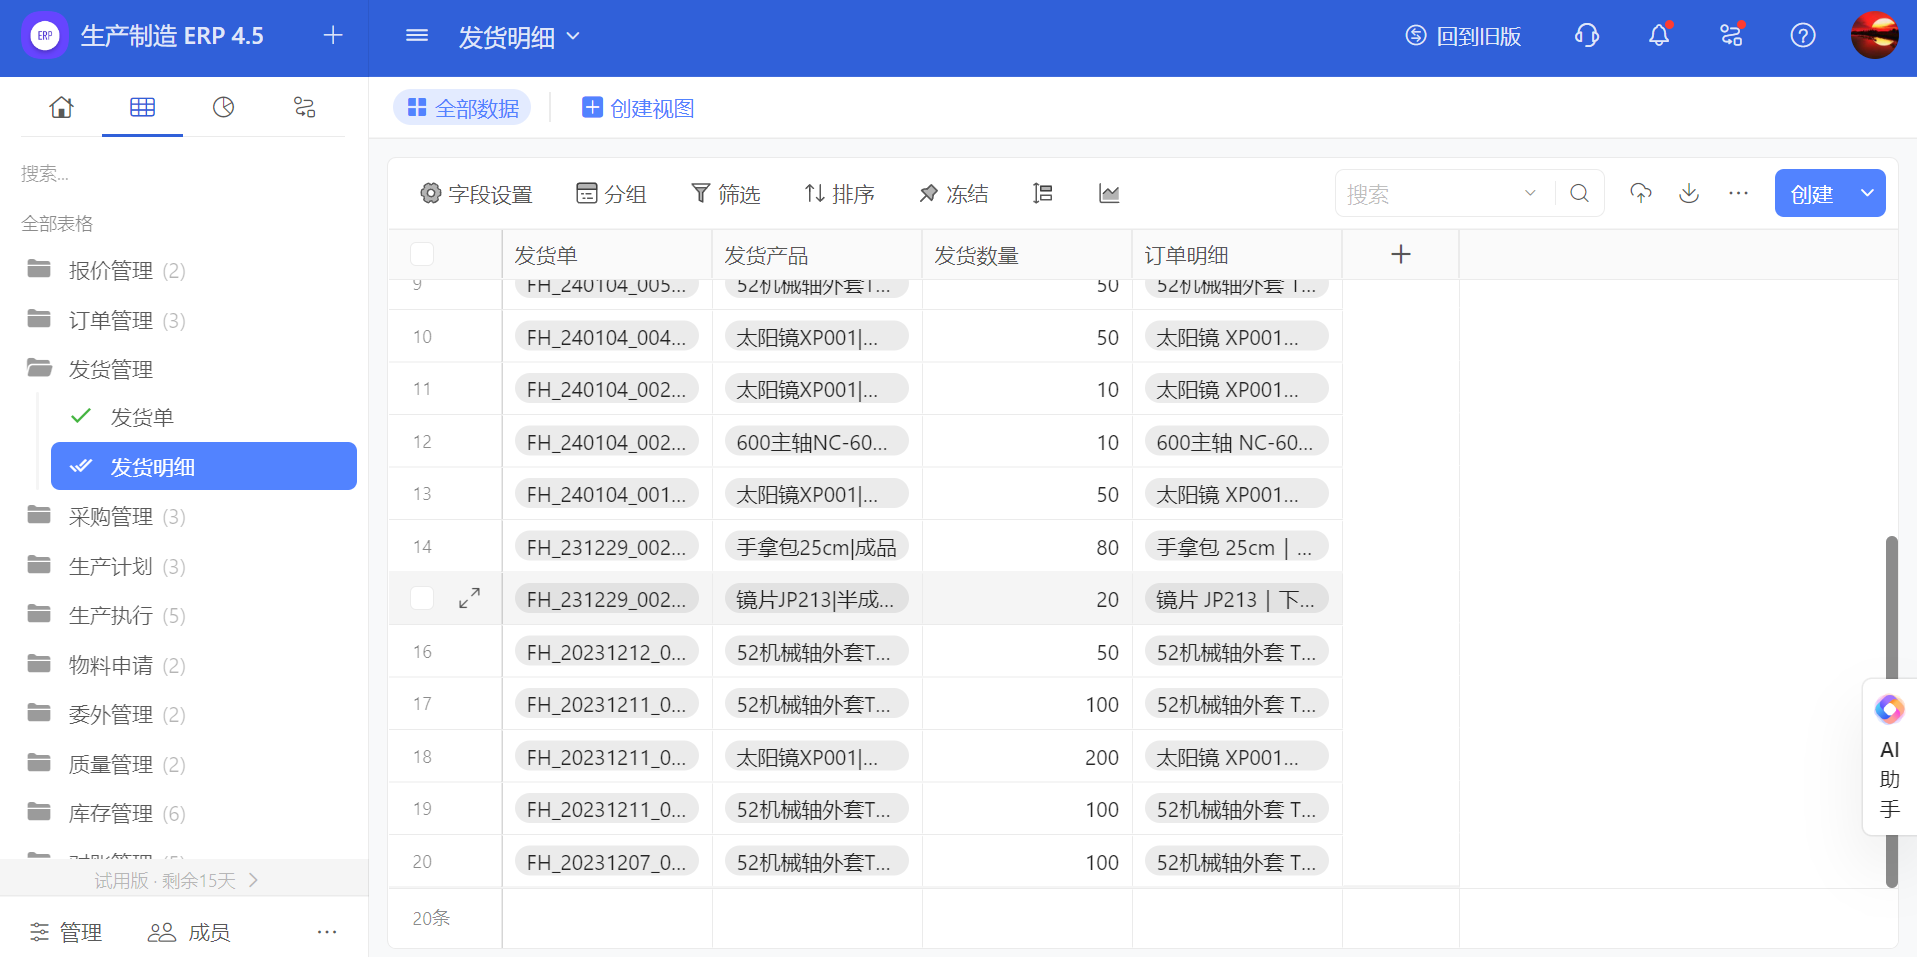1917x957 pixels.
Task: Open the dropdown arrow beside 创建 button
Action: [1866, 193]
